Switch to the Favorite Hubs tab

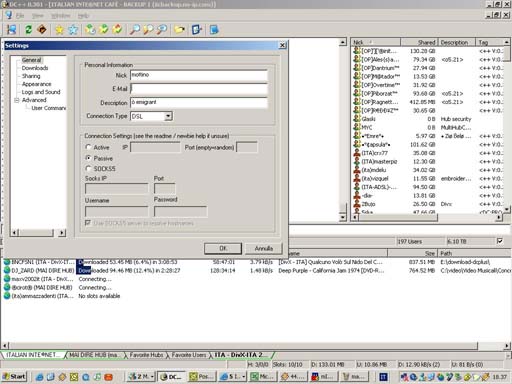click(x=146, y=355)
